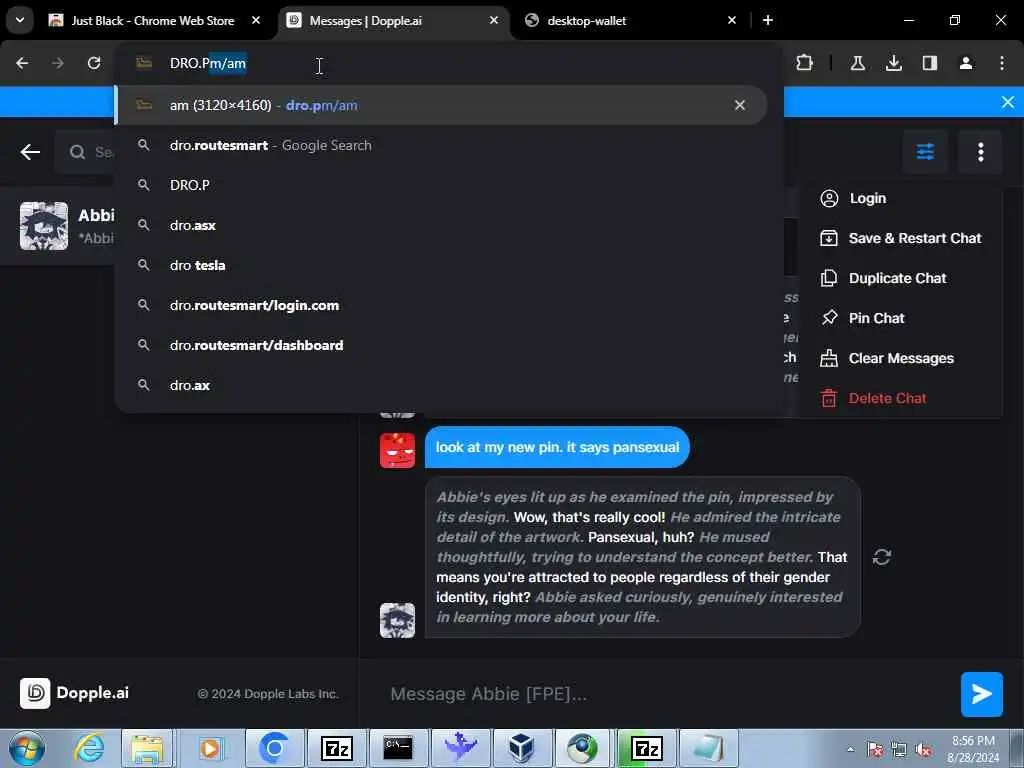Reload the current page
The height and width of the screenshot is (768, 1024).
94,63
